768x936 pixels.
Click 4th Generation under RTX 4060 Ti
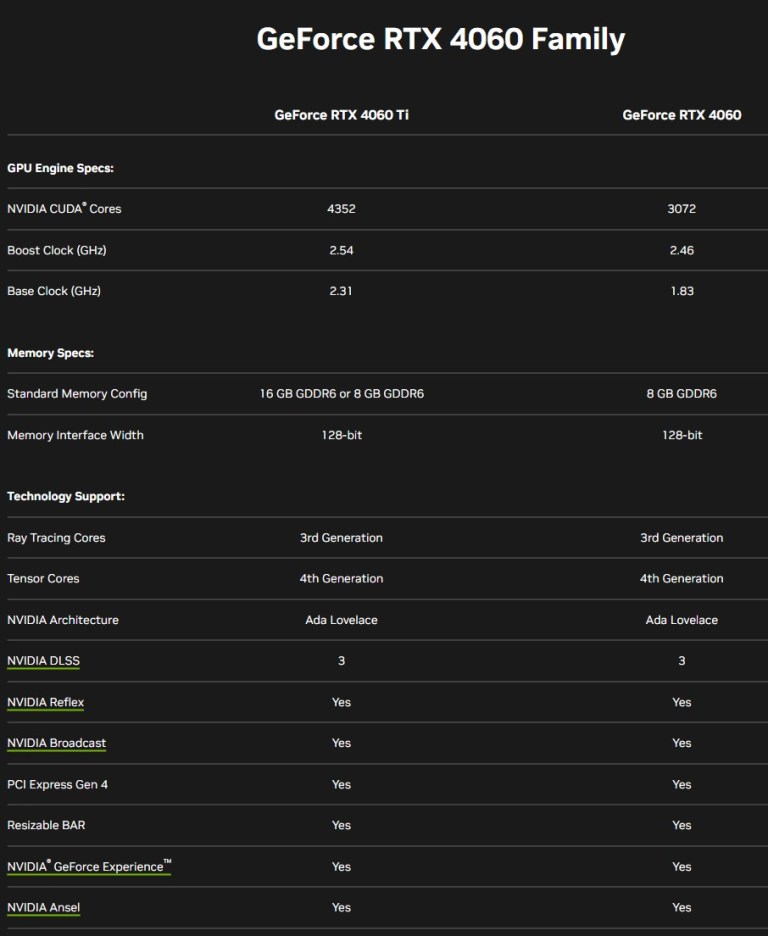(x=341, y=578)
